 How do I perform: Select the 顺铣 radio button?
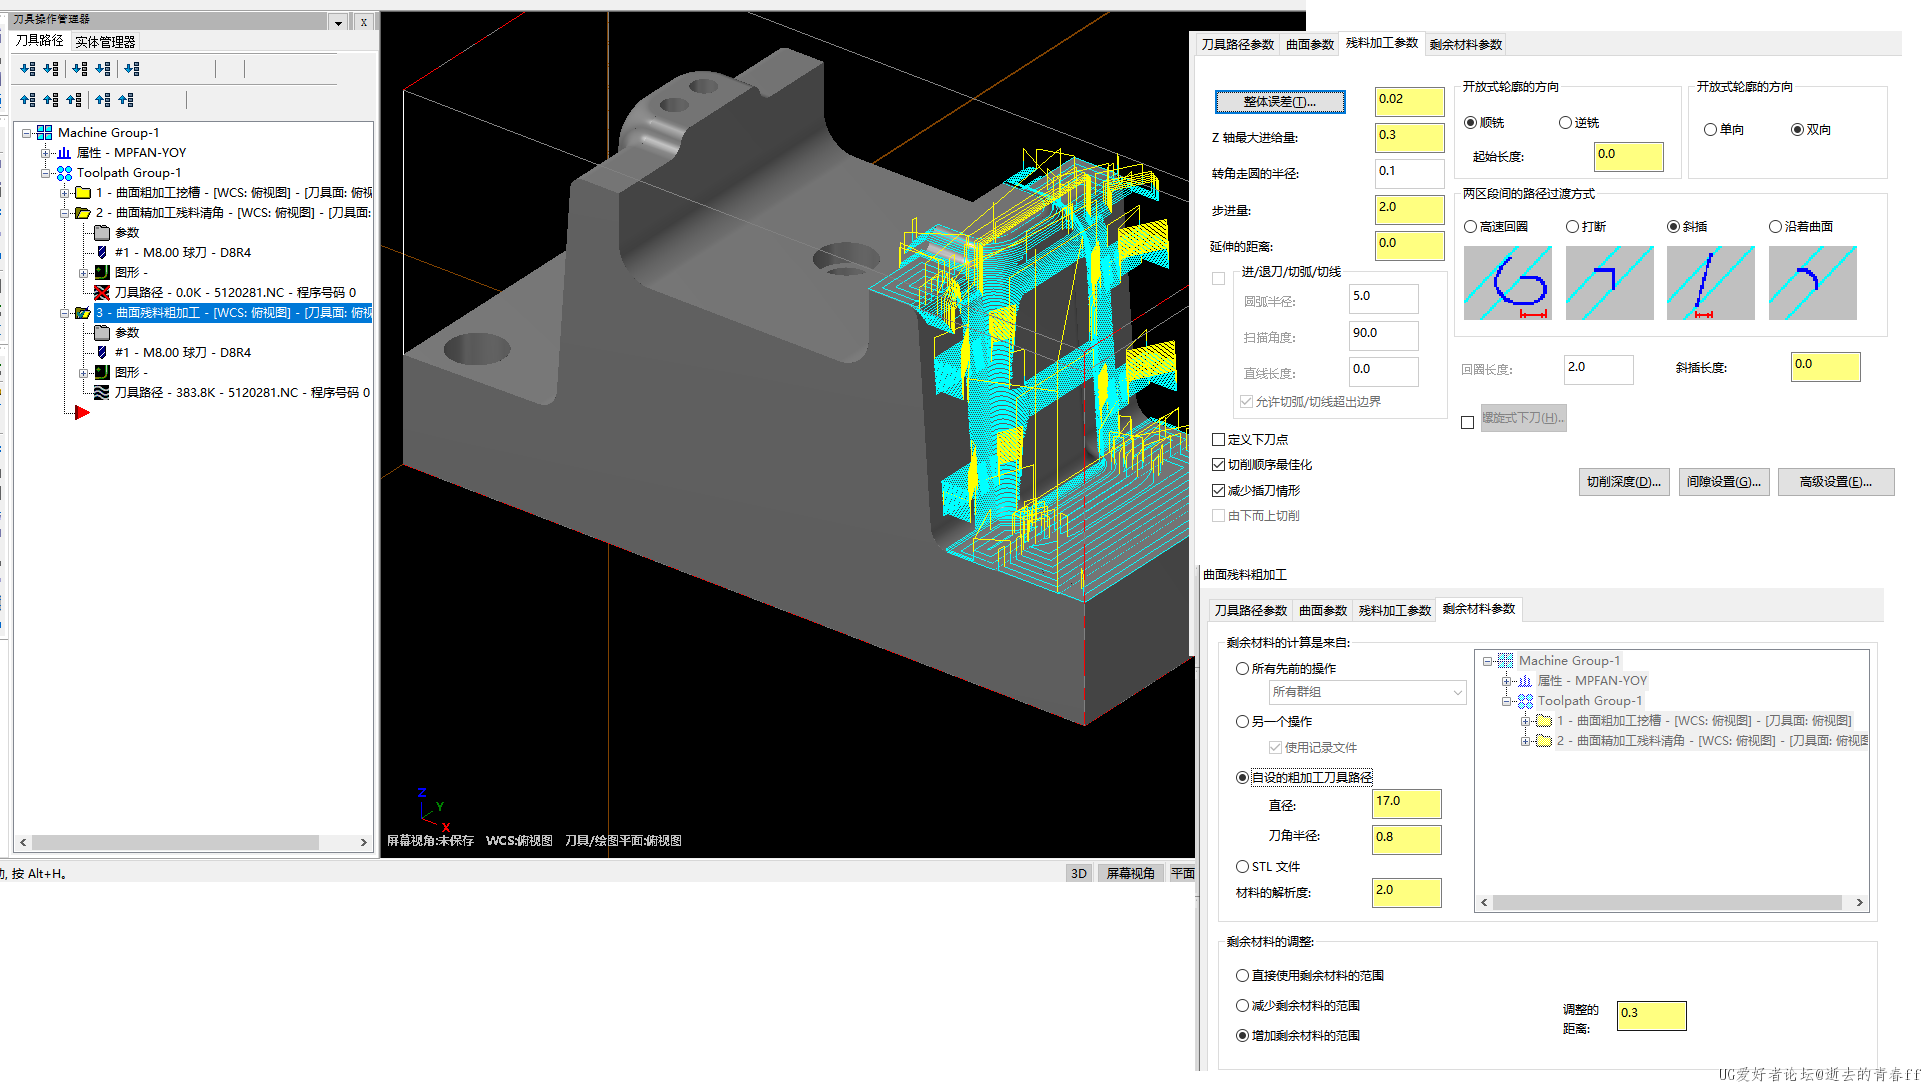[1470, 123]
